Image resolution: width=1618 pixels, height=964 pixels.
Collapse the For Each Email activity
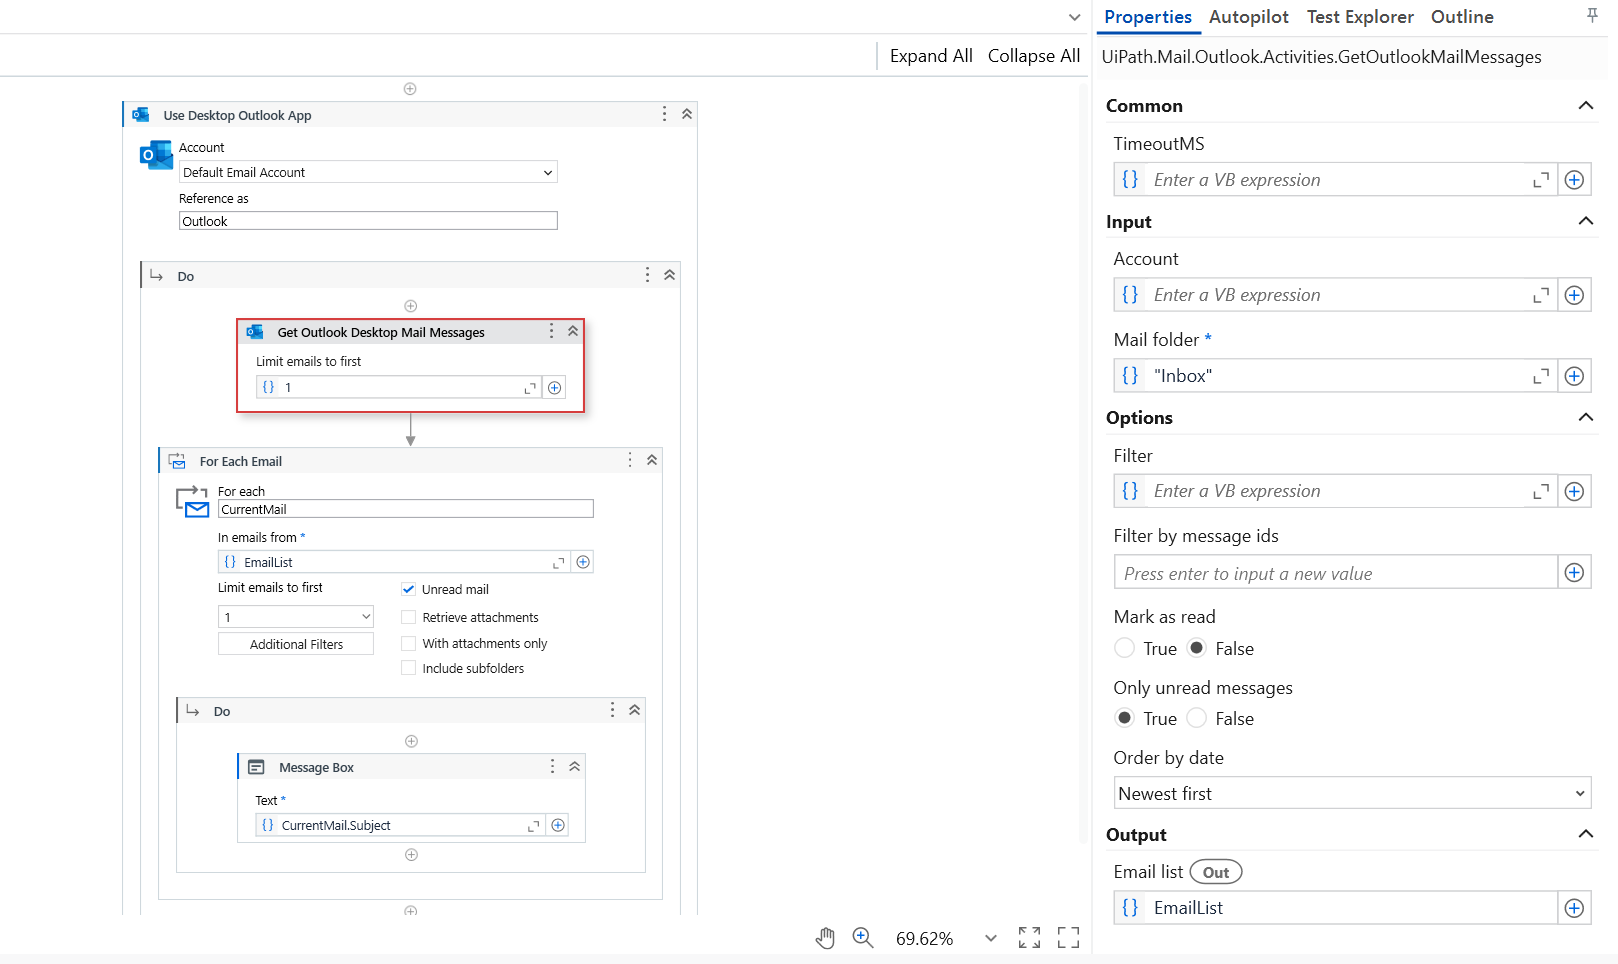(652, 460)
